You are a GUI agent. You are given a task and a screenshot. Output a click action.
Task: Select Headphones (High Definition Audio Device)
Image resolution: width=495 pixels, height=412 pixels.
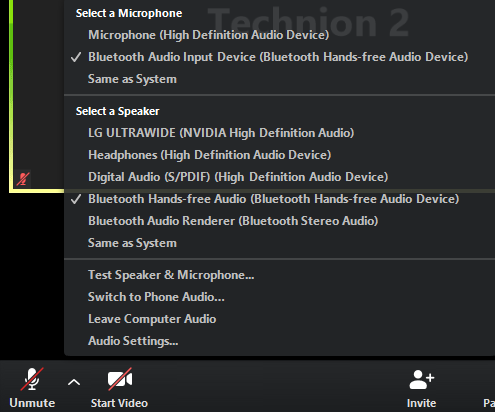click(209, 155)
